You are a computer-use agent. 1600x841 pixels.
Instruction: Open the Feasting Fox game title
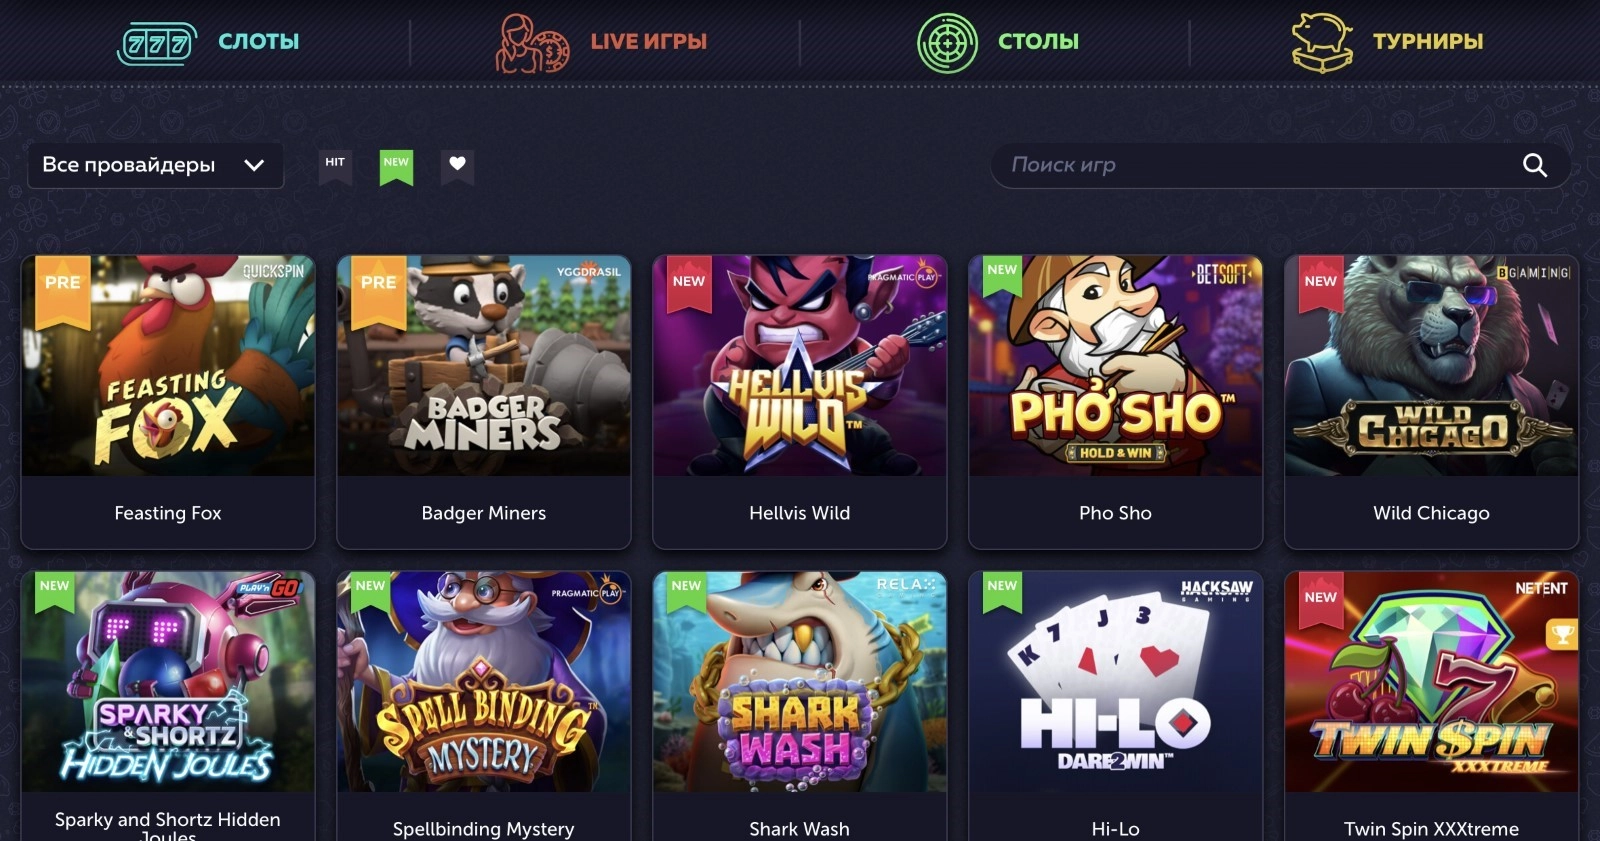click(168, 513)
